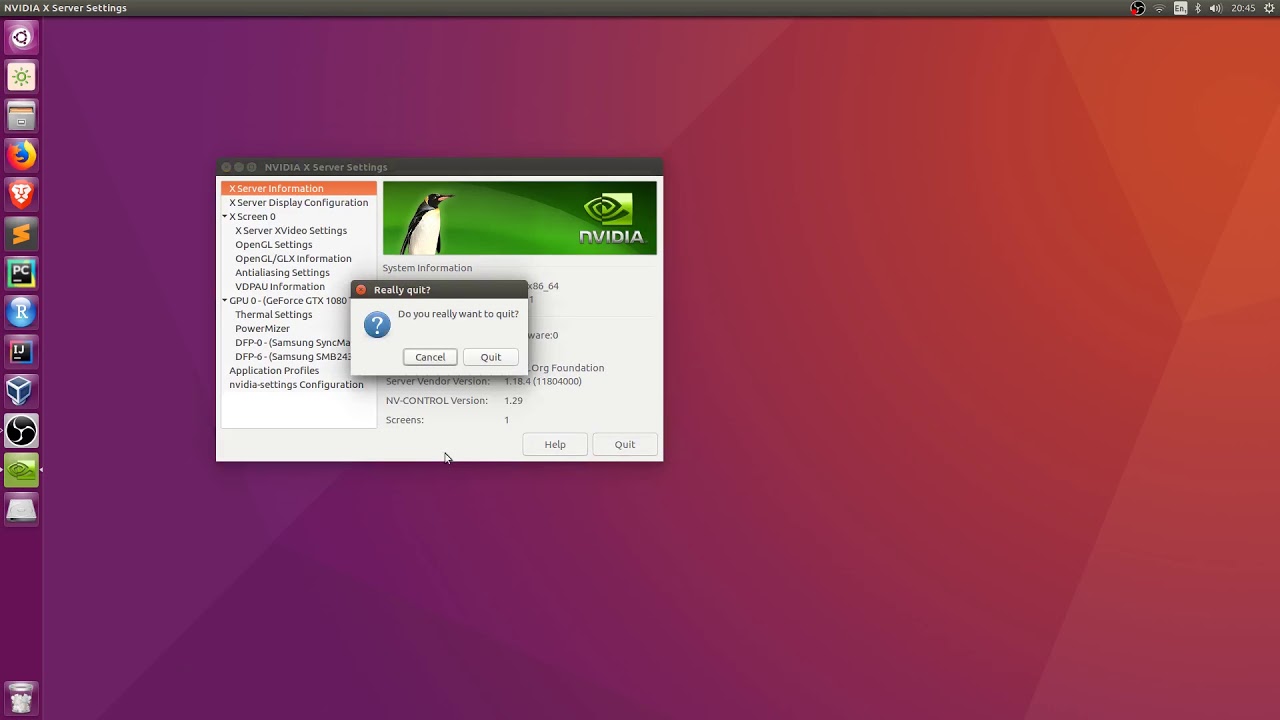Open OpenGL Settings page

[x=274, y=244]
